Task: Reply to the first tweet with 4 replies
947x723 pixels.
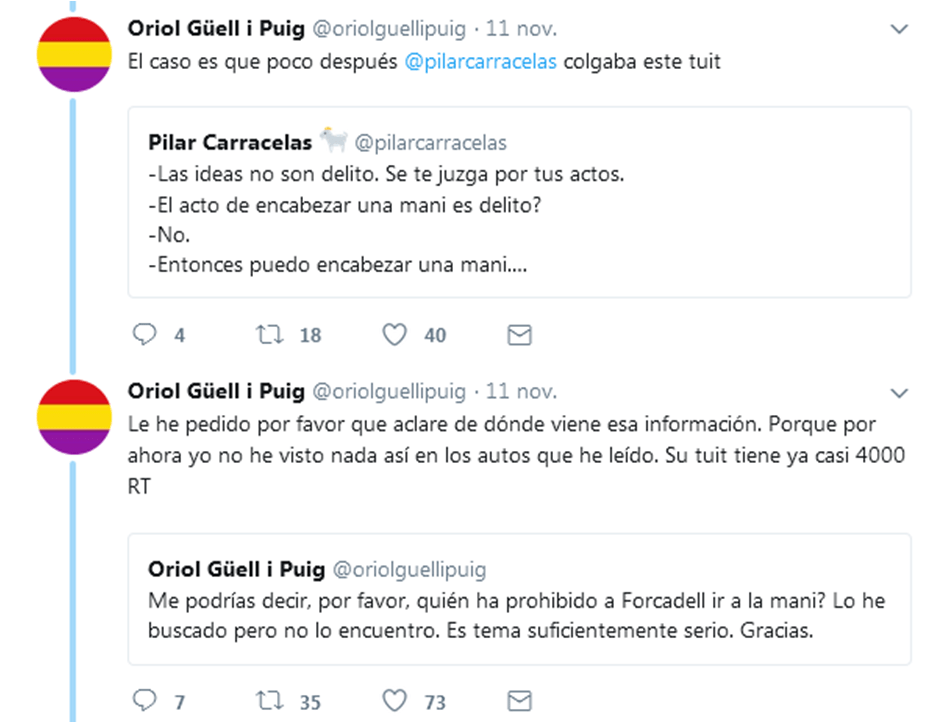Action: coord(146,335)
